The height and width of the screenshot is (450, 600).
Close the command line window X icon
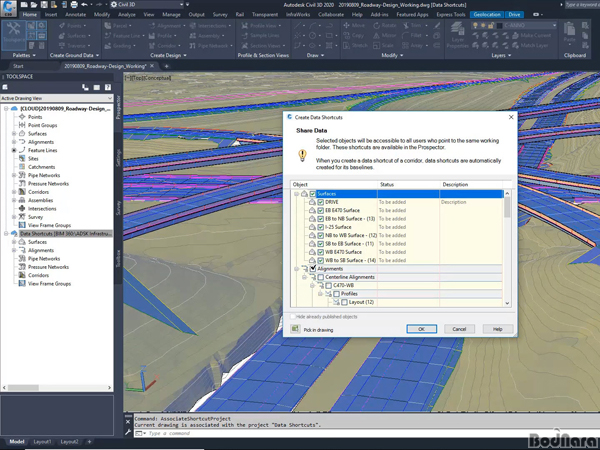click(128, 422)
